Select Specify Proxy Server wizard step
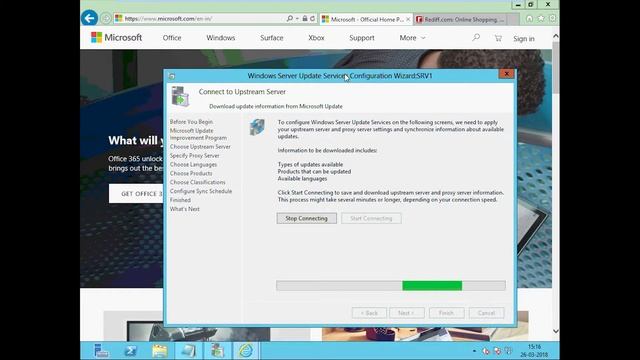 (195, 156)
